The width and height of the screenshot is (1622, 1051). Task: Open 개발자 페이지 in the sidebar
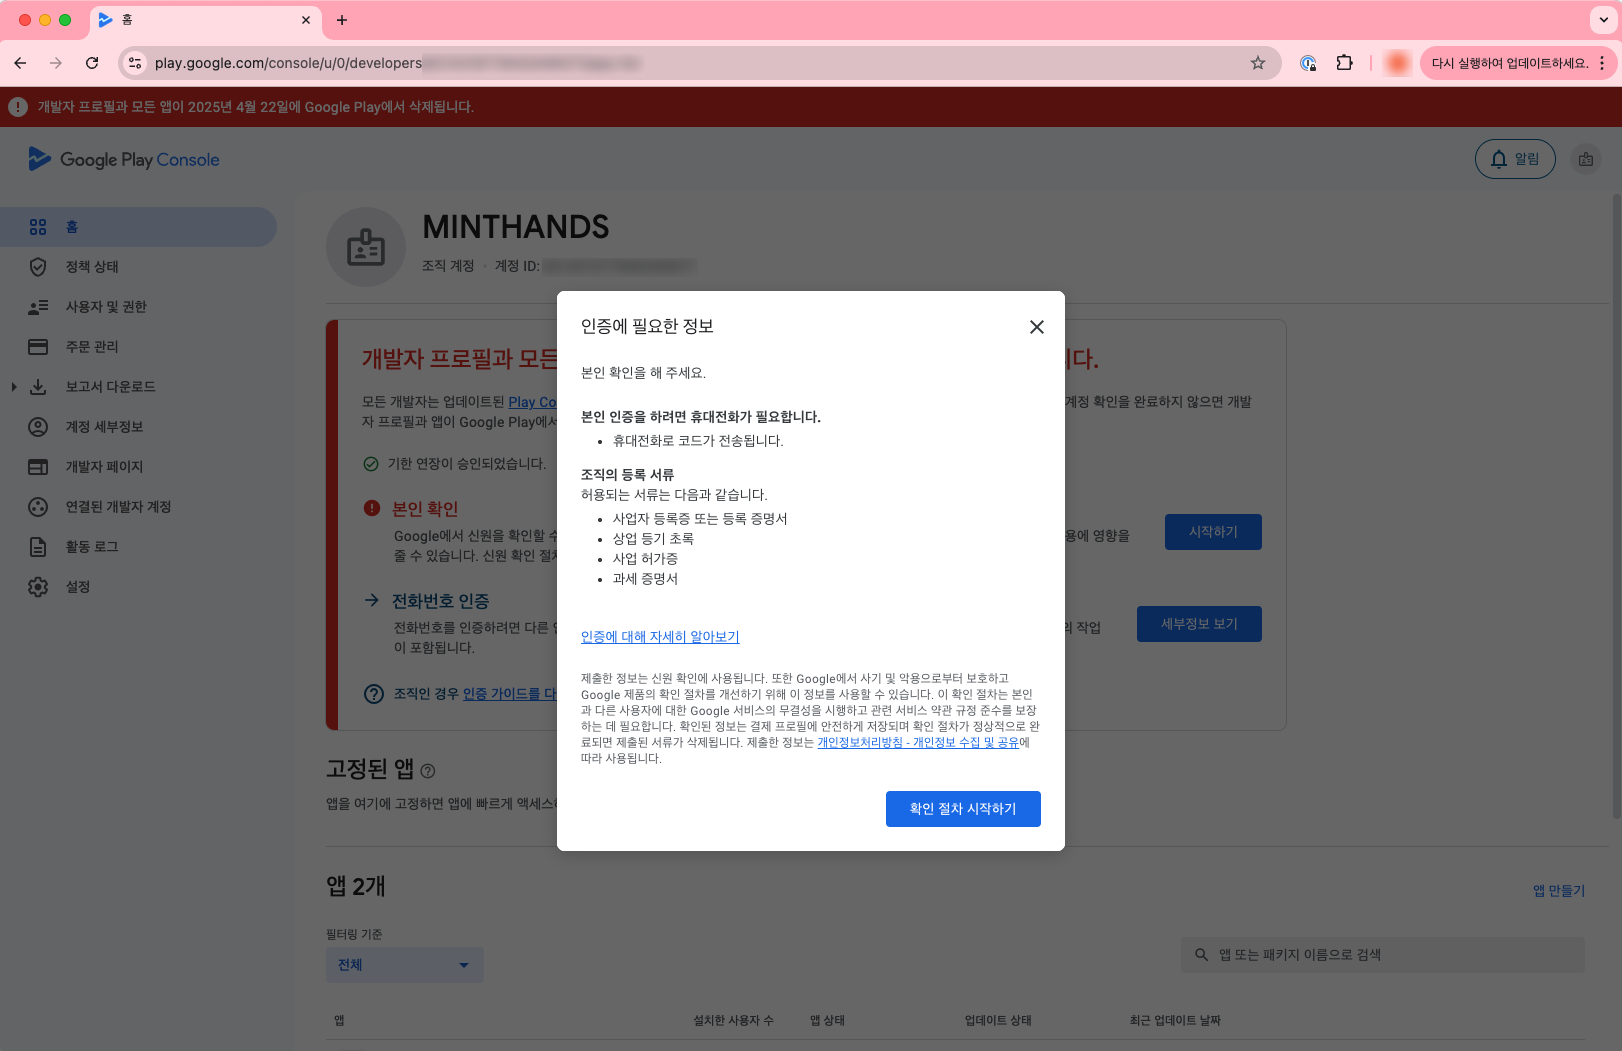(138, 467)
